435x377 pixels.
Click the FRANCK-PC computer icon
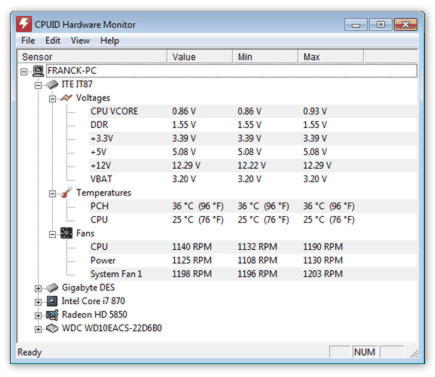[x=38, y=71]
